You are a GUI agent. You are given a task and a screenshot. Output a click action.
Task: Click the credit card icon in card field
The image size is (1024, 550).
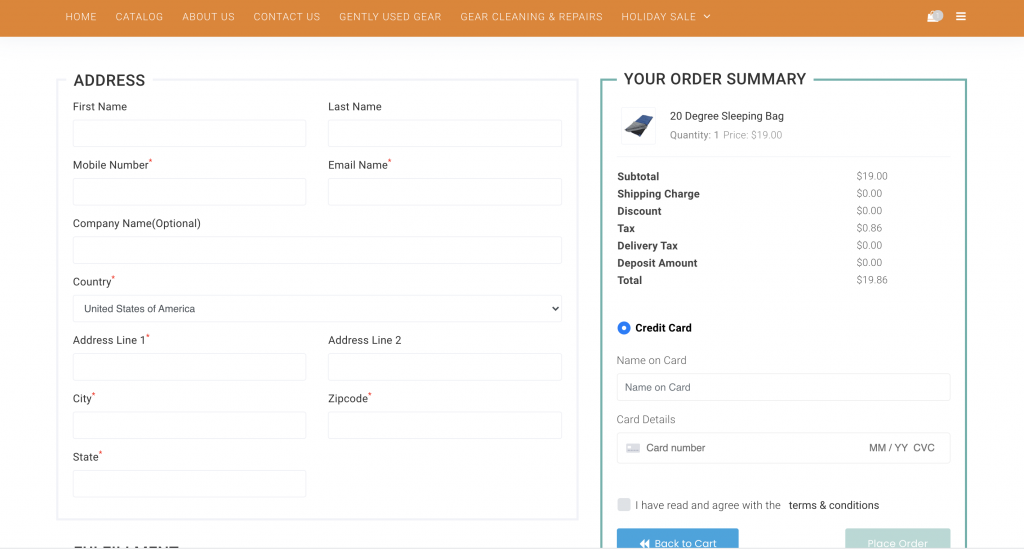(x=633, y=448)
